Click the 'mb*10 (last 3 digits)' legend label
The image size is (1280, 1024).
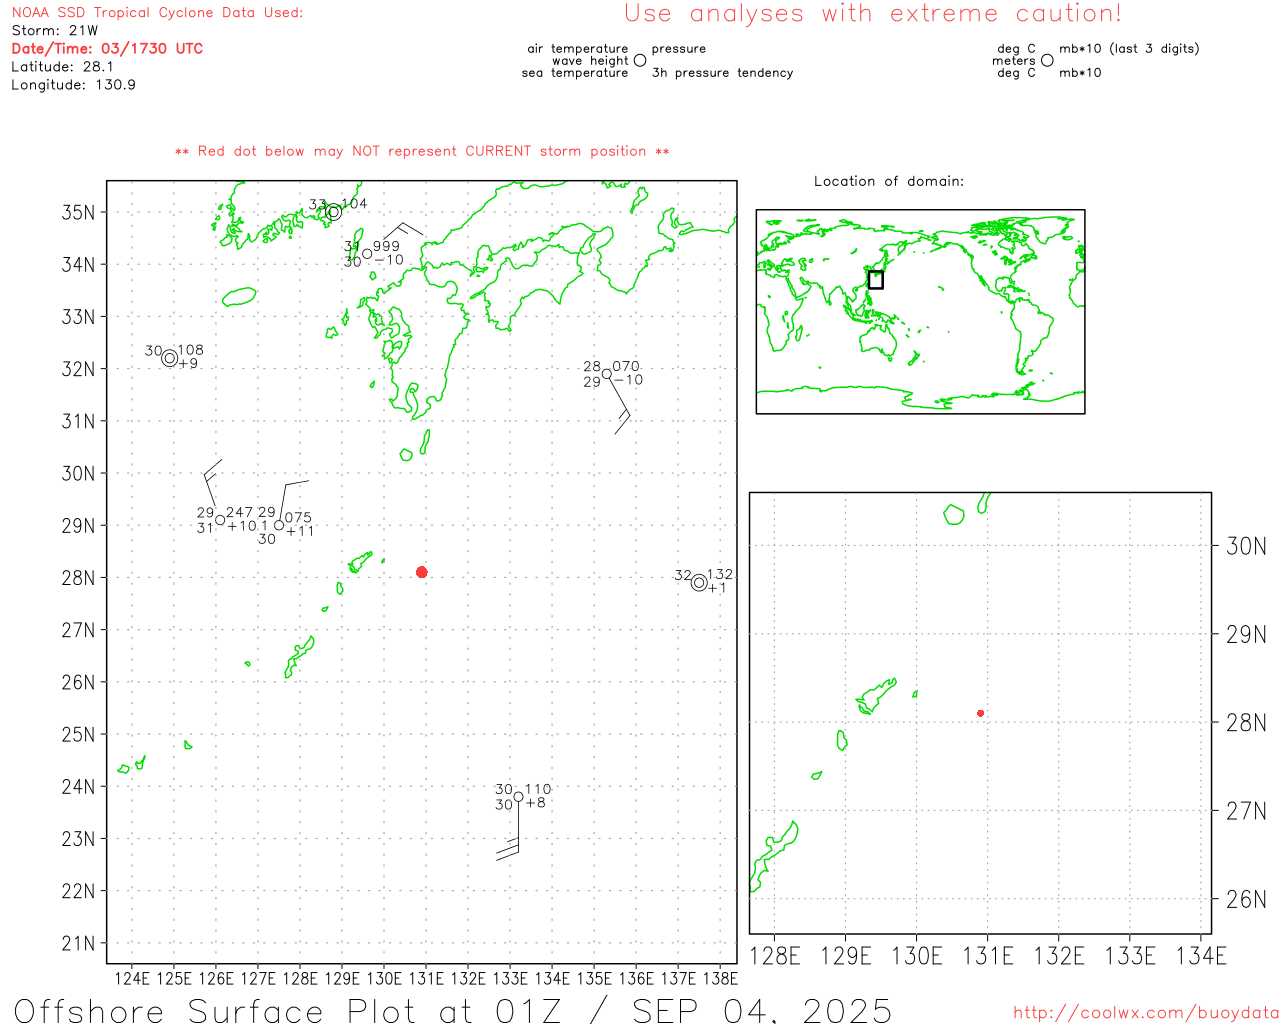click(x=1129, y=49)
